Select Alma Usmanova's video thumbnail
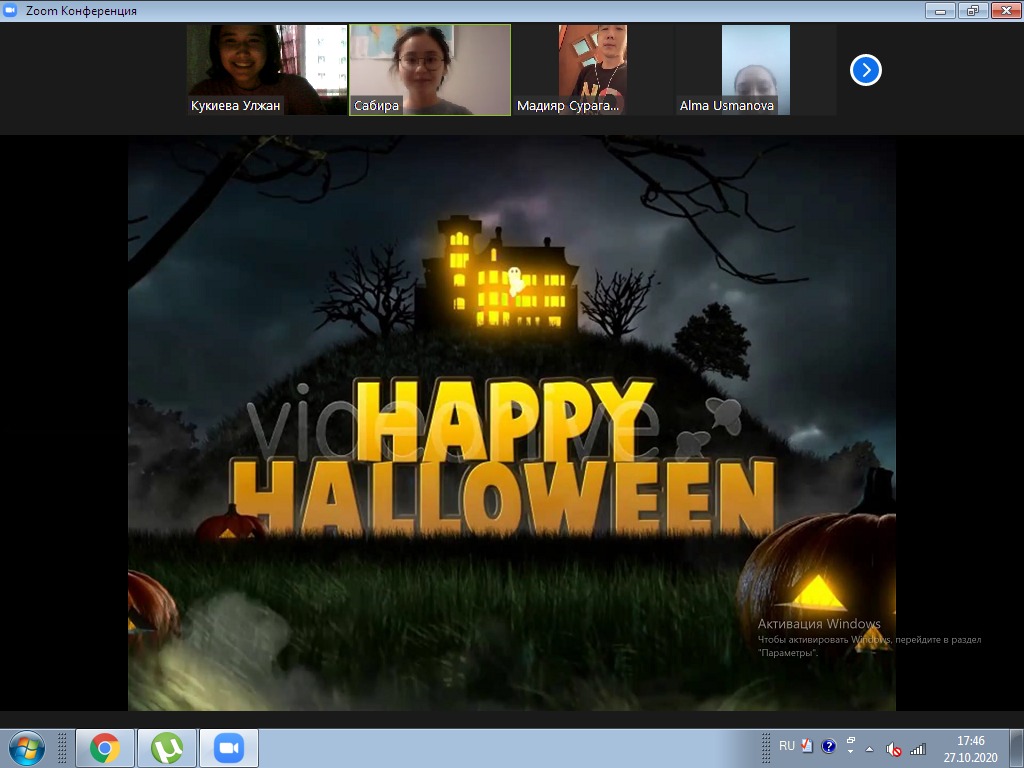 (x=756, y=70)
